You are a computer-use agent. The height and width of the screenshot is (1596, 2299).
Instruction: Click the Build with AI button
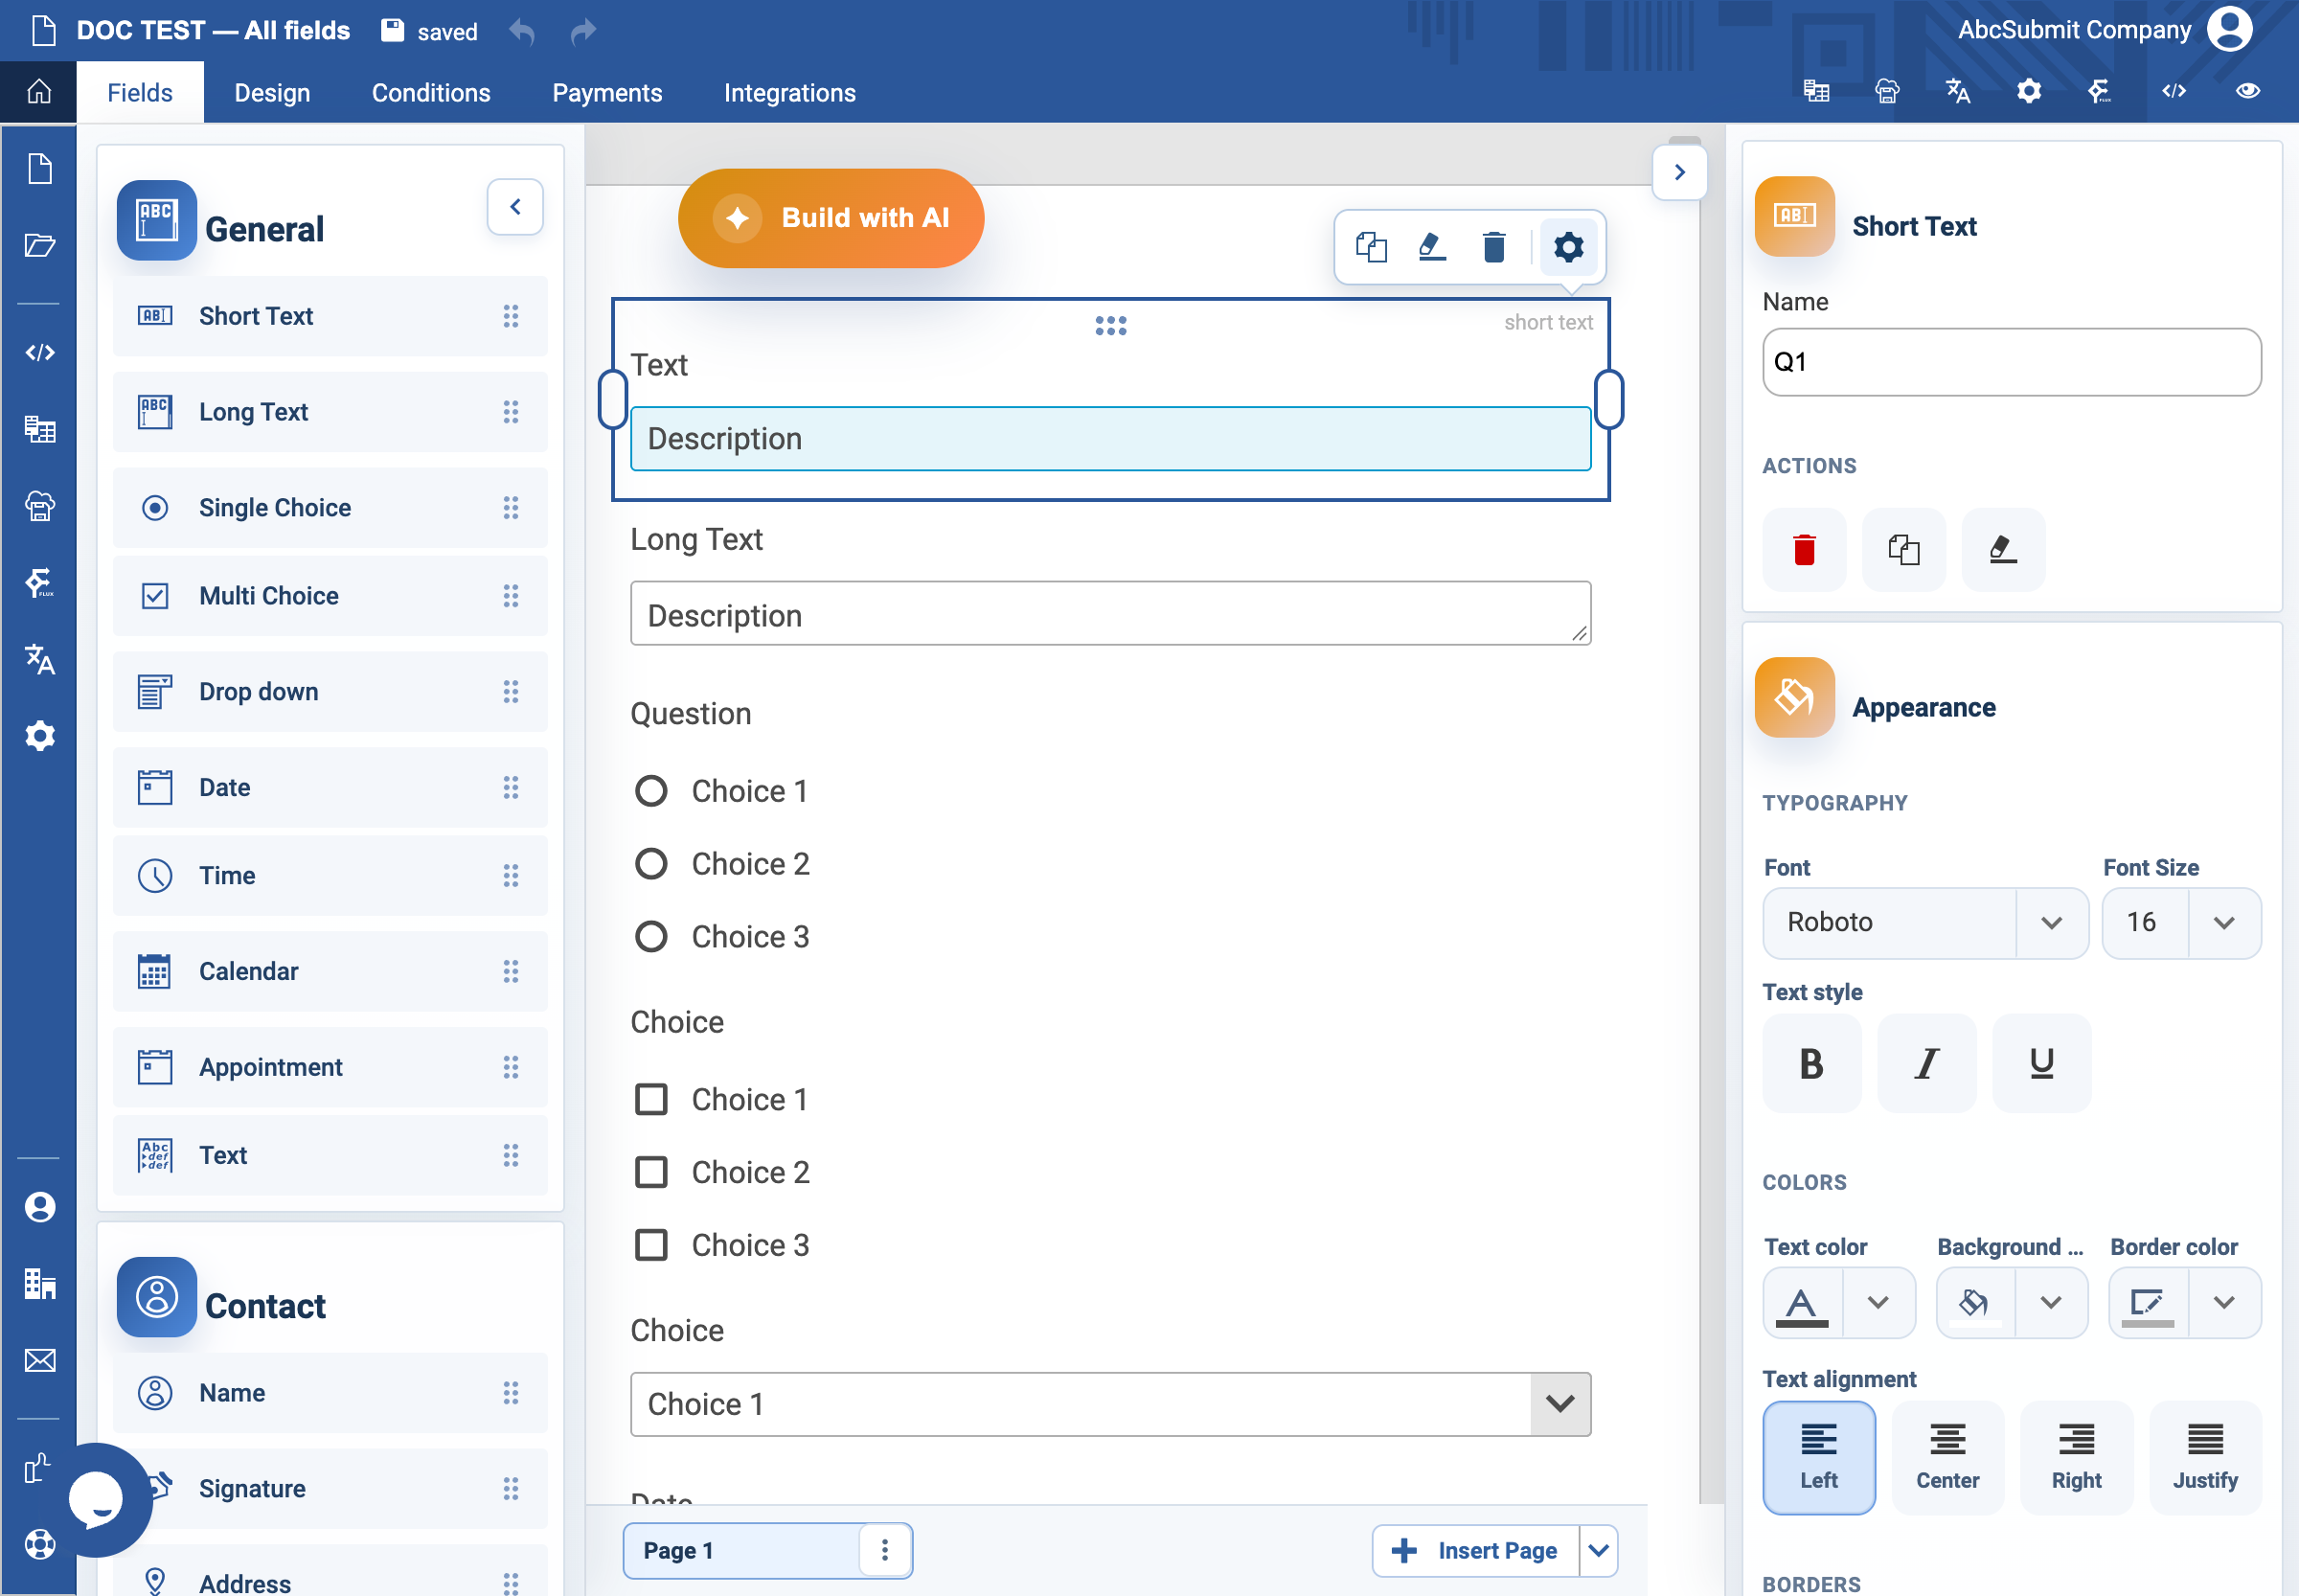point(830,218)
